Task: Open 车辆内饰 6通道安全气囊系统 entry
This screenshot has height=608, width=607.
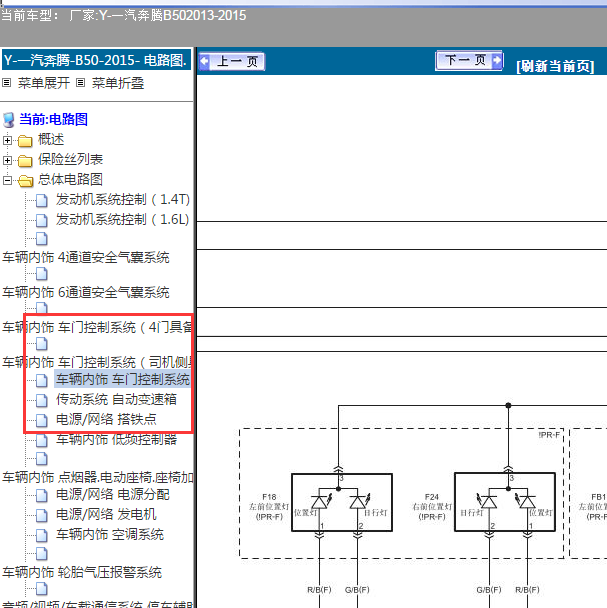Action: 86,292
